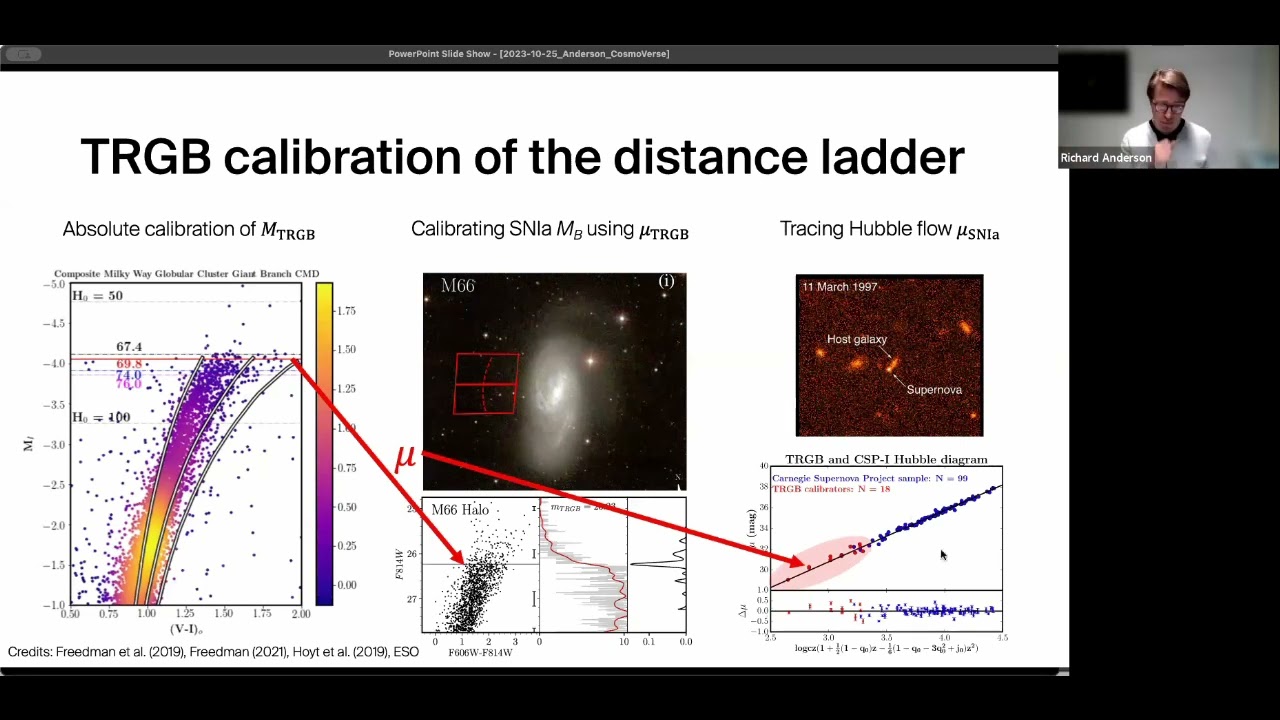The width and height of the screenshot is (1280, 720).
Task: Click 'Tracing Hubble flow μSNIa' heading
Action: coord(889,230)
